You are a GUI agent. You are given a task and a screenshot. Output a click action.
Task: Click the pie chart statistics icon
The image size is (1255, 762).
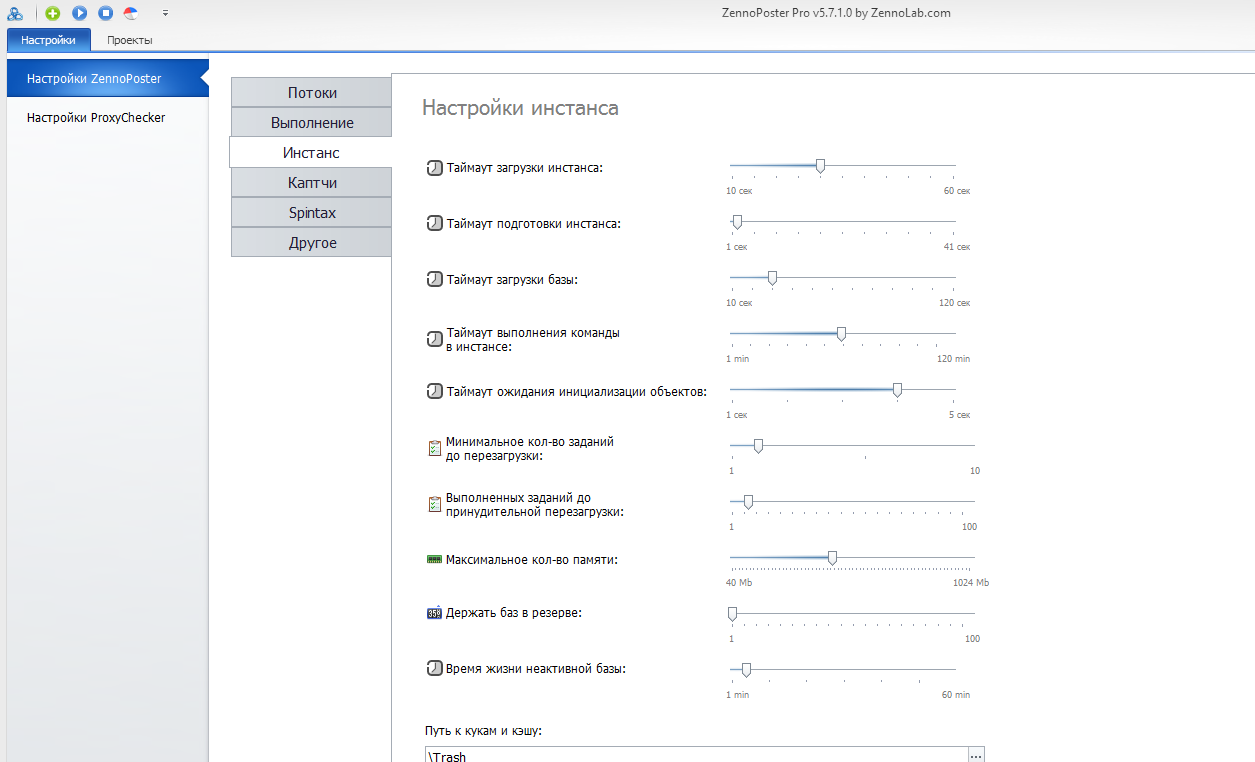pyautogui.click(x=131, y=13)
